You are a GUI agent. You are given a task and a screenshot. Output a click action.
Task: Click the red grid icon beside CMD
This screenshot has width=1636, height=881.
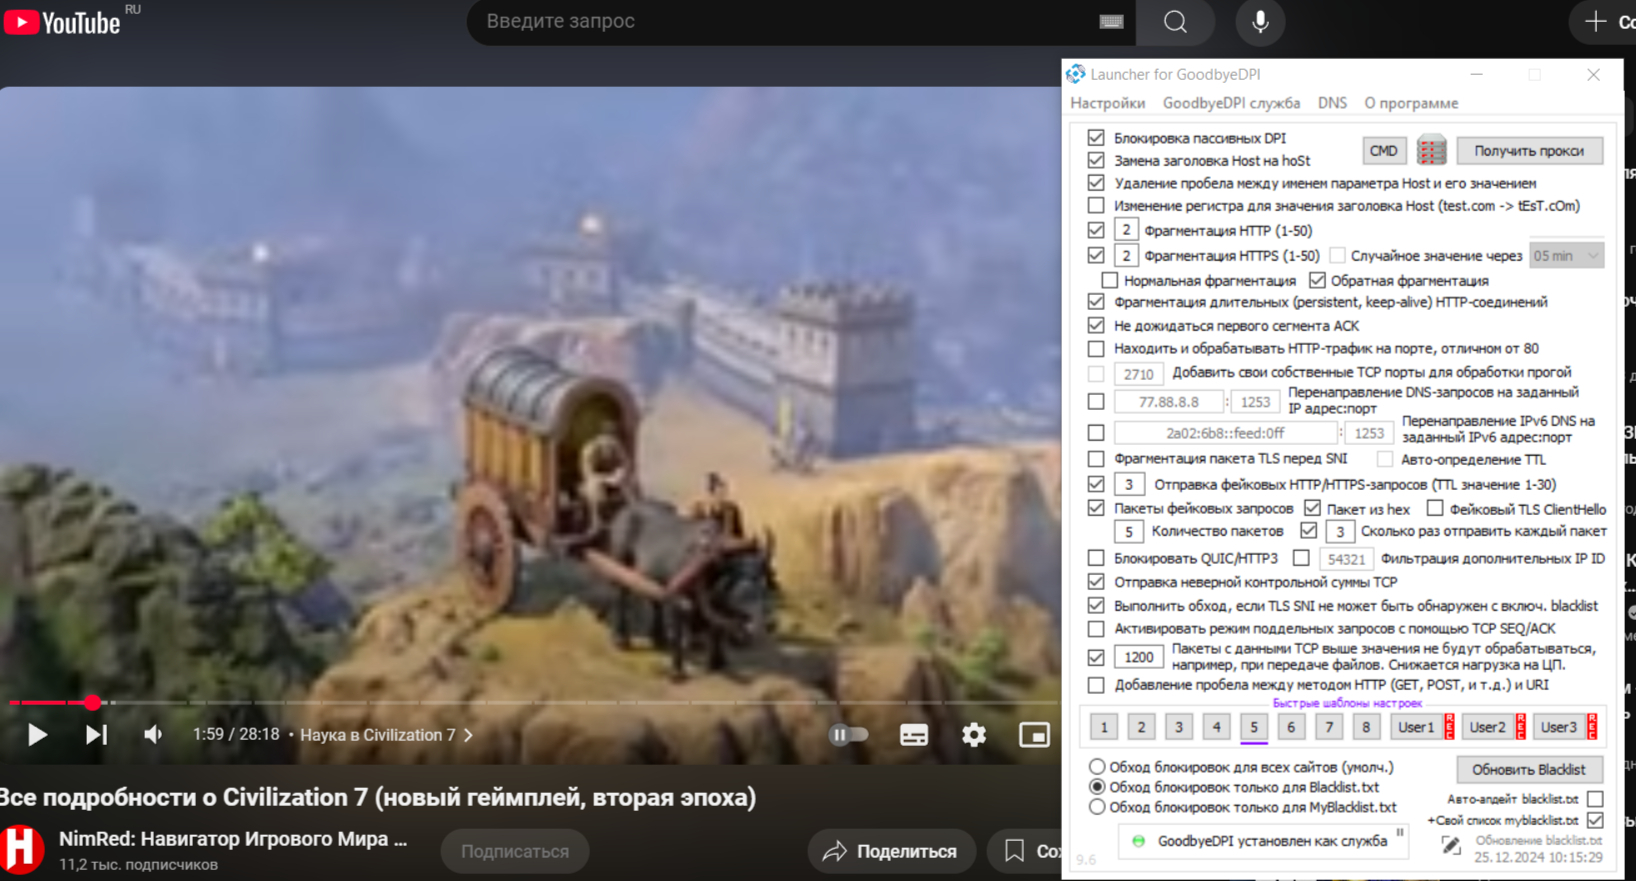point(1431,150)
